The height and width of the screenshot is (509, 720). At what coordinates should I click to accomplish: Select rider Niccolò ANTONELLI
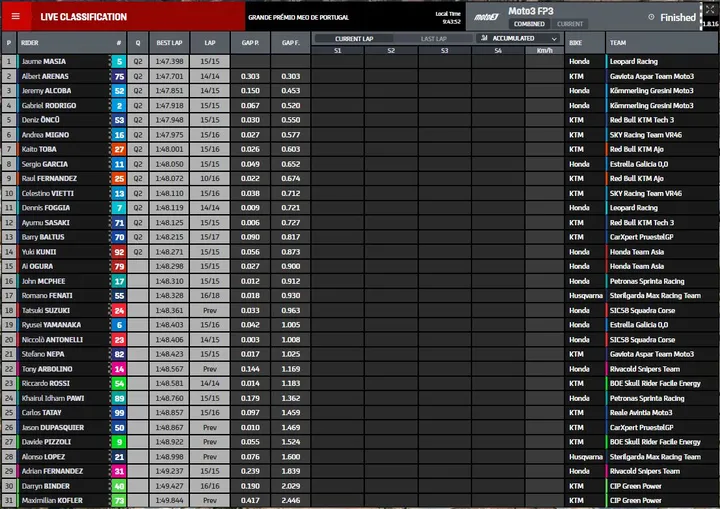[x=52, y=339]
